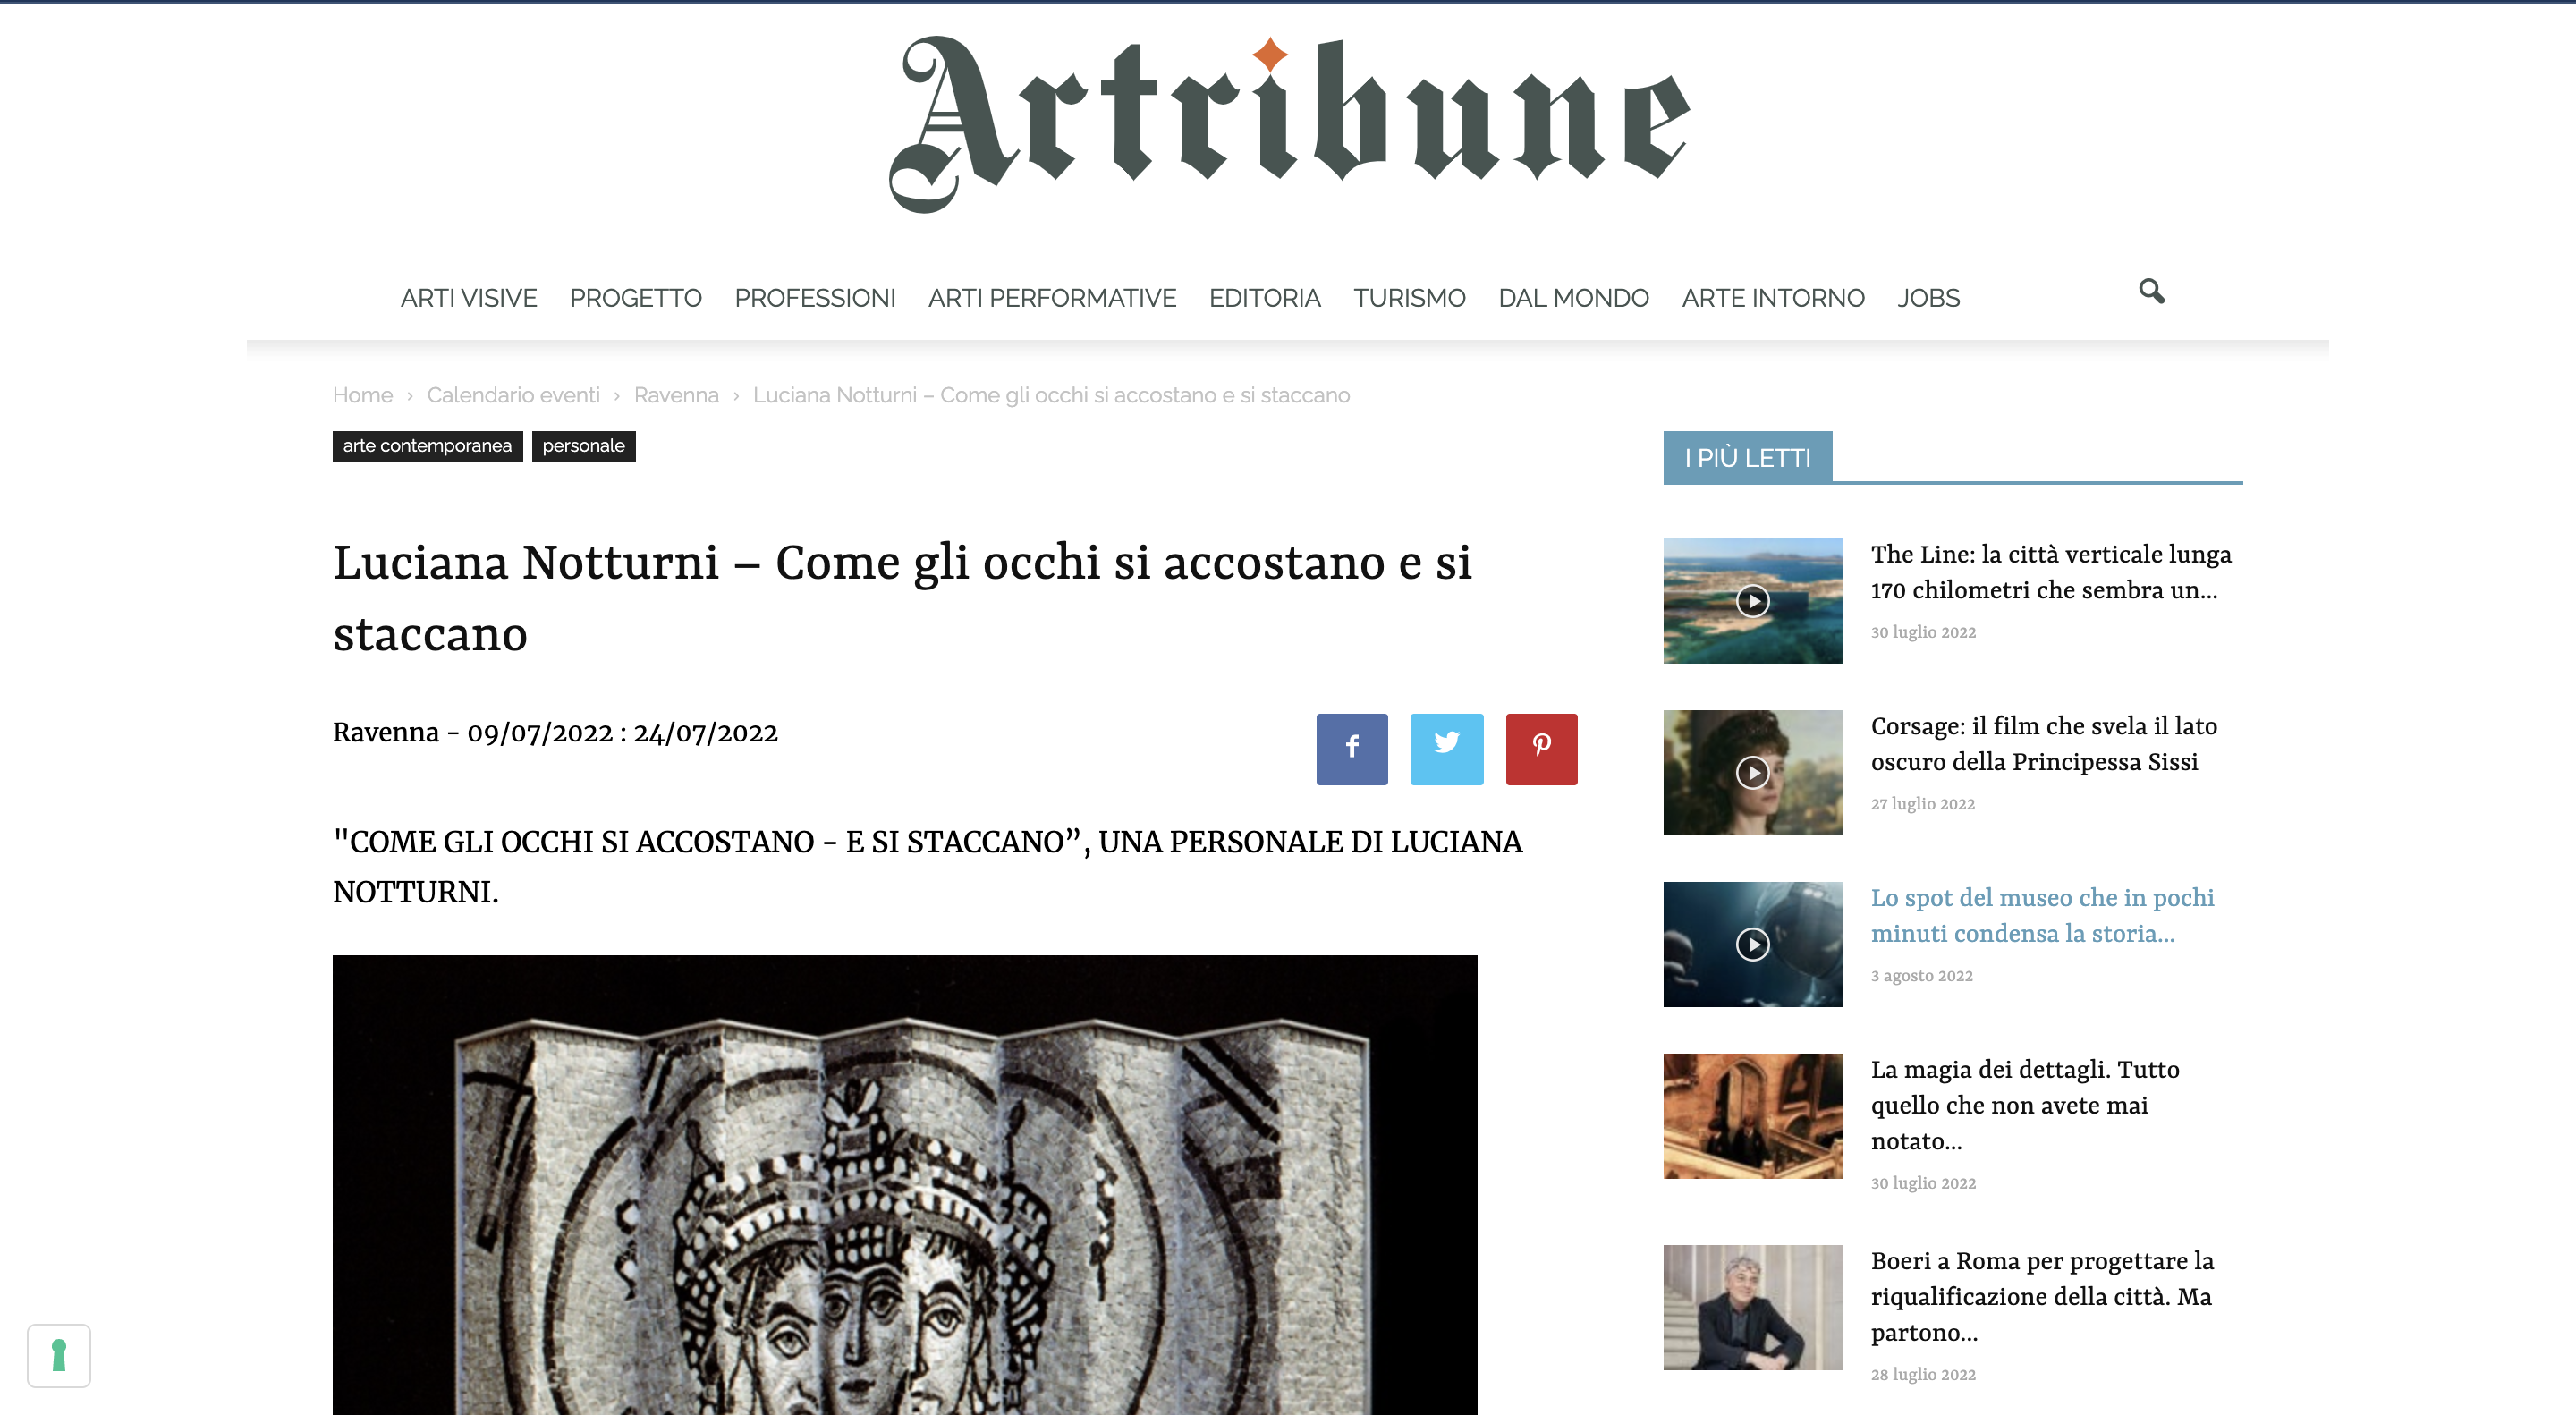Open Ravenna breadcrumb link
2576x1415 pixels.
[x=676, y=395]
